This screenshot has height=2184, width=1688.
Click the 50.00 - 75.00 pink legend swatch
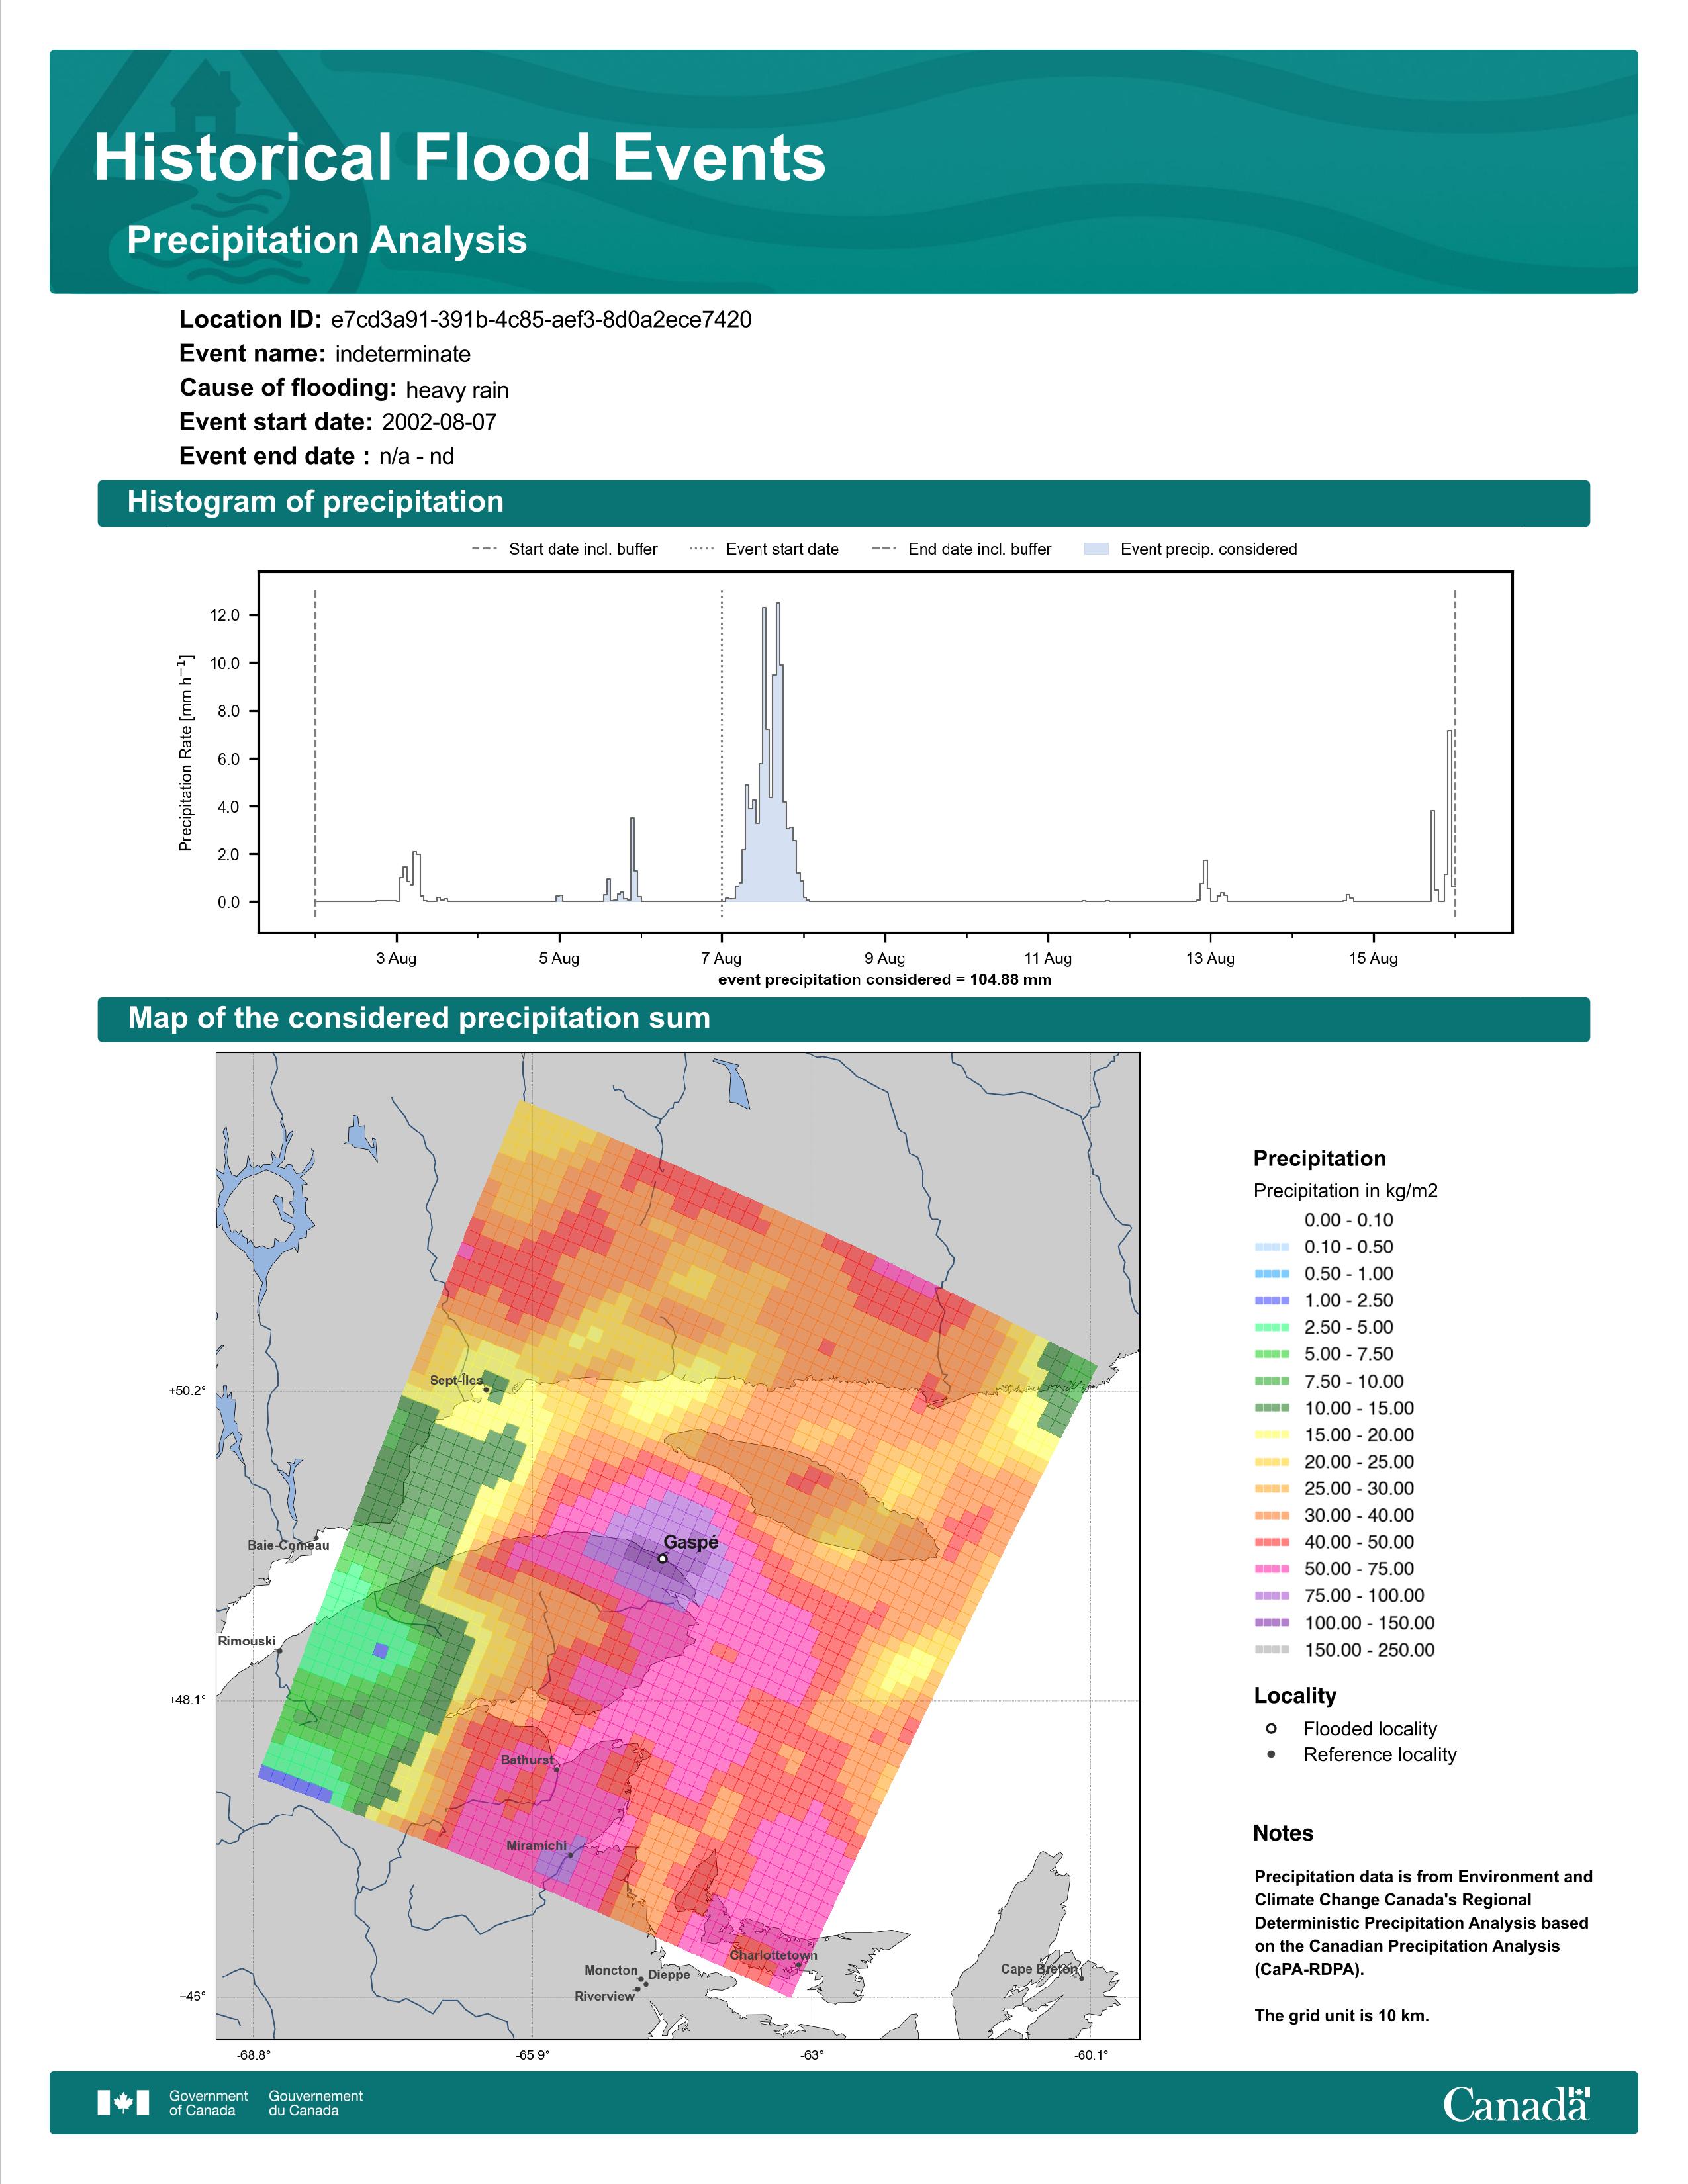pos(1272,1569)
